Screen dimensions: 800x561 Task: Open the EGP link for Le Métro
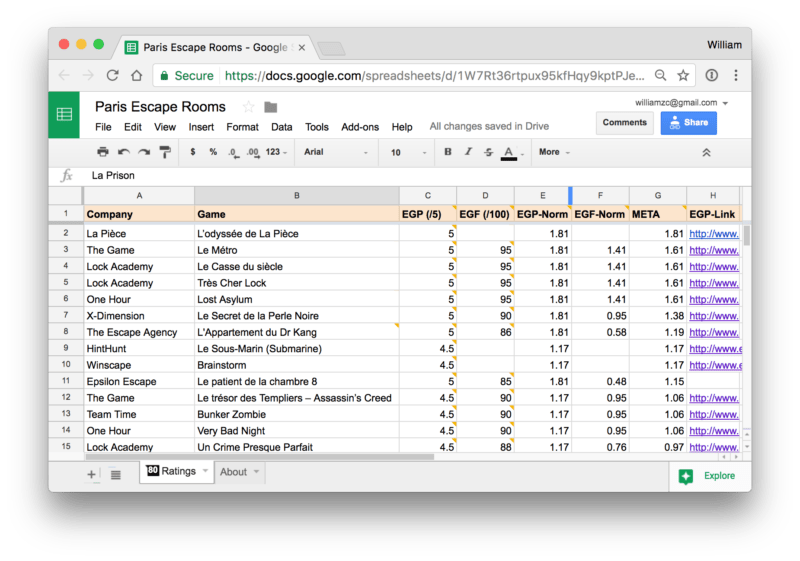(x=714, y=250)
